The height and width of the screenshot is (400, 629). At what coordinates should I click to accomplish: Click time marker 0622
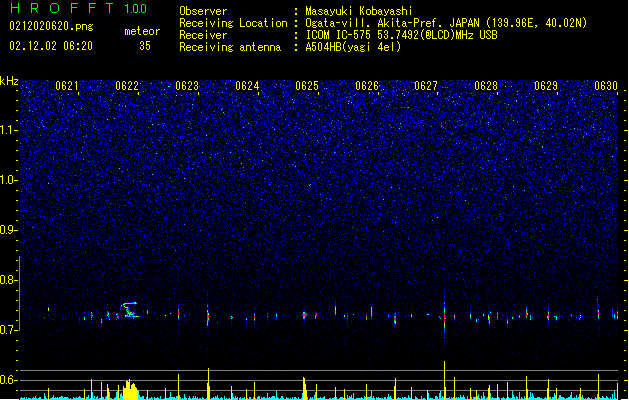pyautogui.click(x=127, y=86)
